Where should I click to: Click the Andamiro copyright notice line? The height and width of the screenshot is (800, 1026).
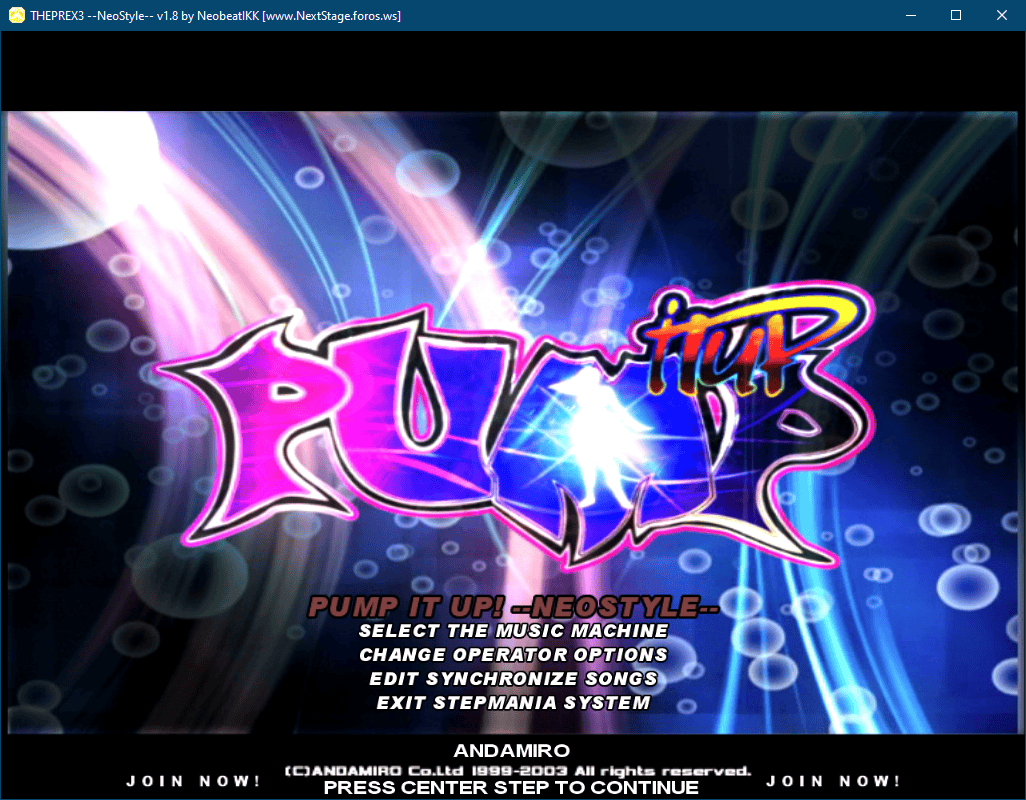[517, 771]
